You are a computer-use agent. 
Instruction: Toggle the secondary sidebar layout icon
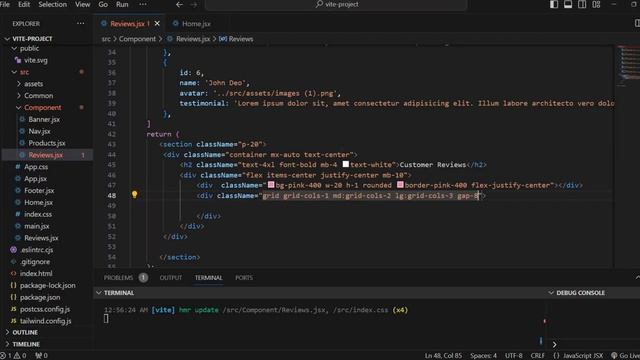pyautogui.click(x=582, y=4)
